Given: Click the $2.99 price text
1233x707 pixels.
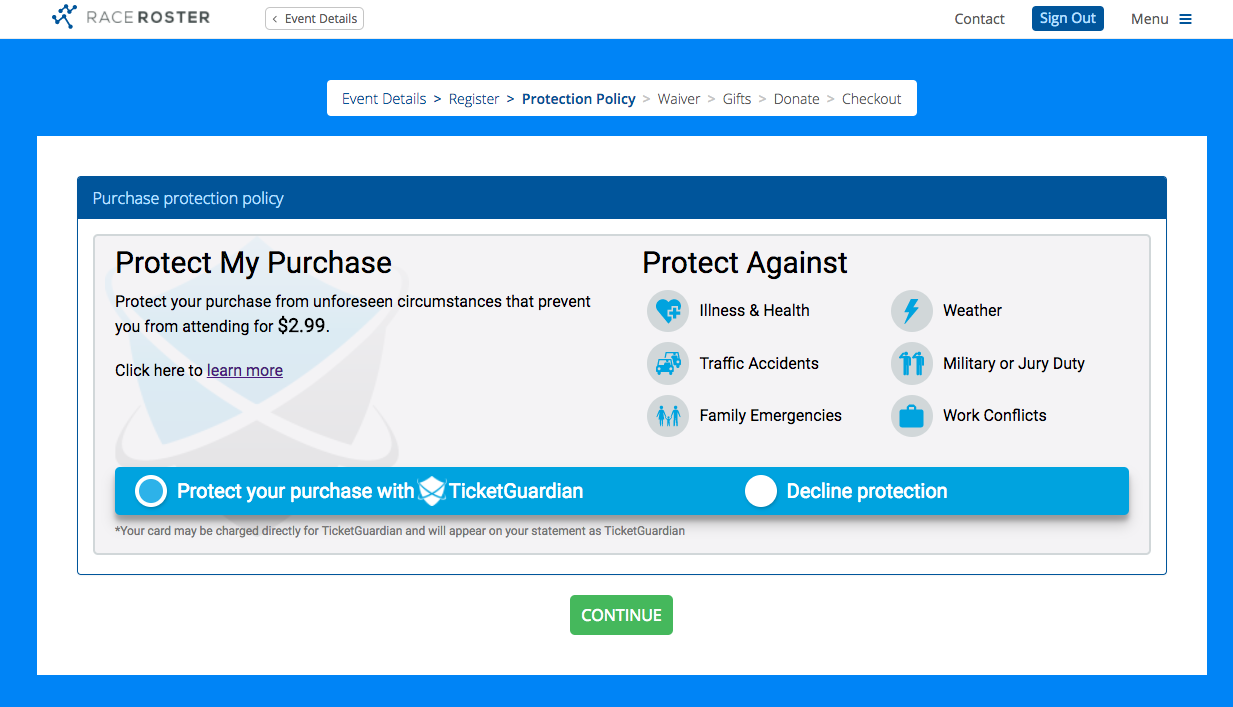Looking at the screenshot, I should (x=301, y=326).
